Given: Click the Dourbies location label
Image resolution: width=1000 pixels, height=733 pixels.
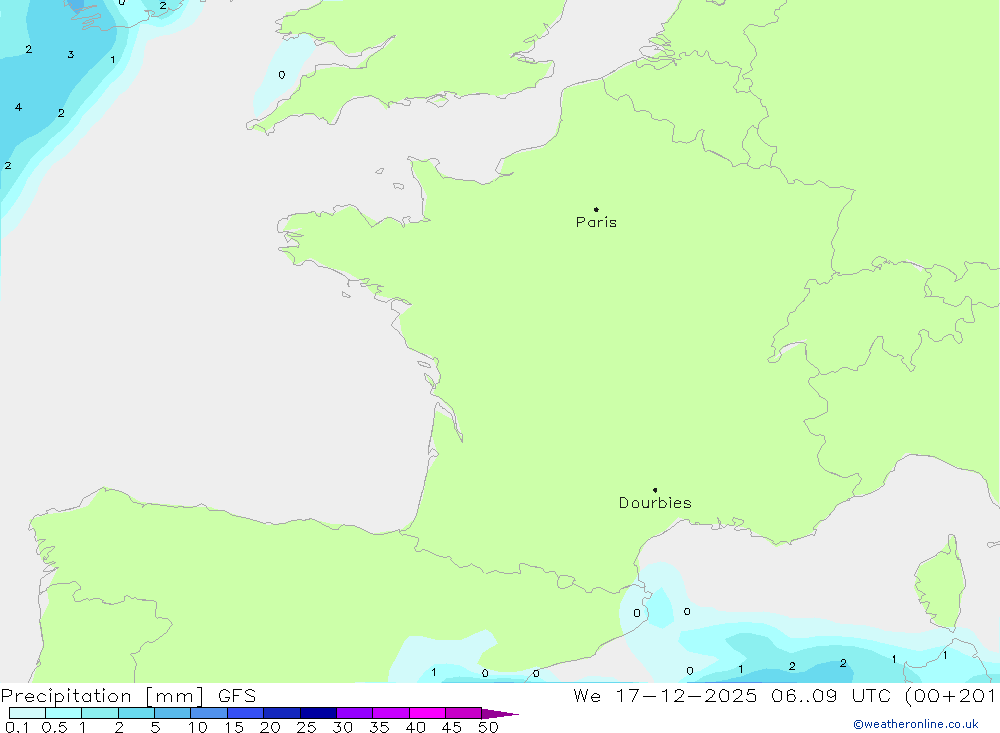Looking at the screenshot, I should (x=655, y=503).
